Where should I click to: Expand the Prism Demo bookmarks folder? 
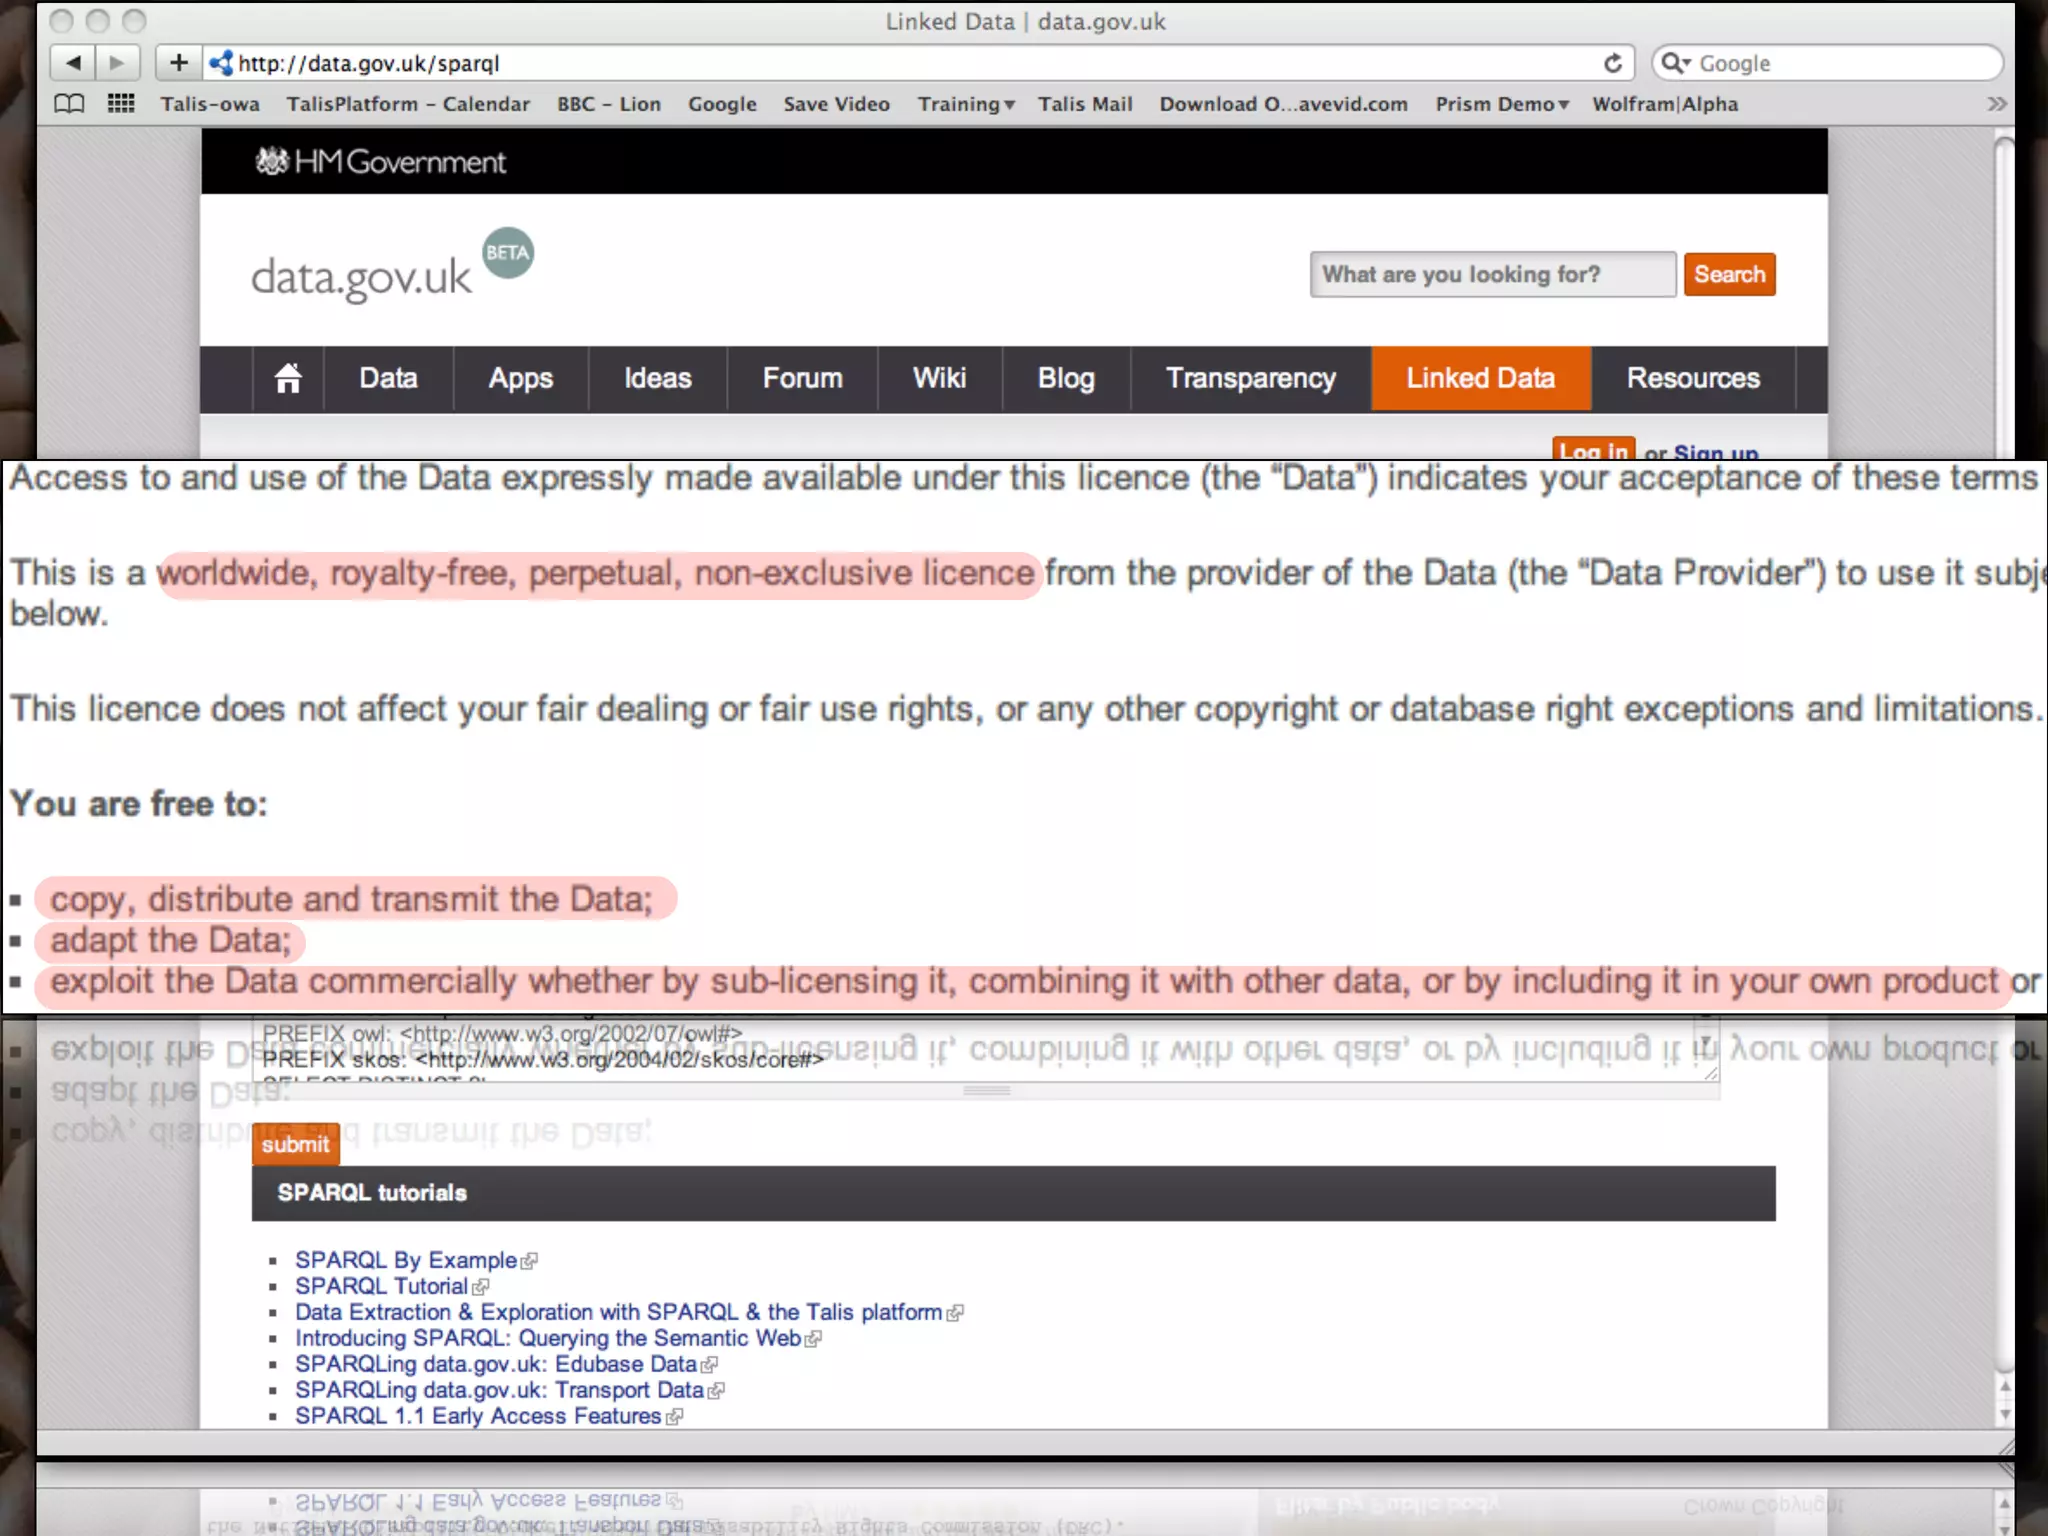pyautogui.click(x=1501, y=104)
